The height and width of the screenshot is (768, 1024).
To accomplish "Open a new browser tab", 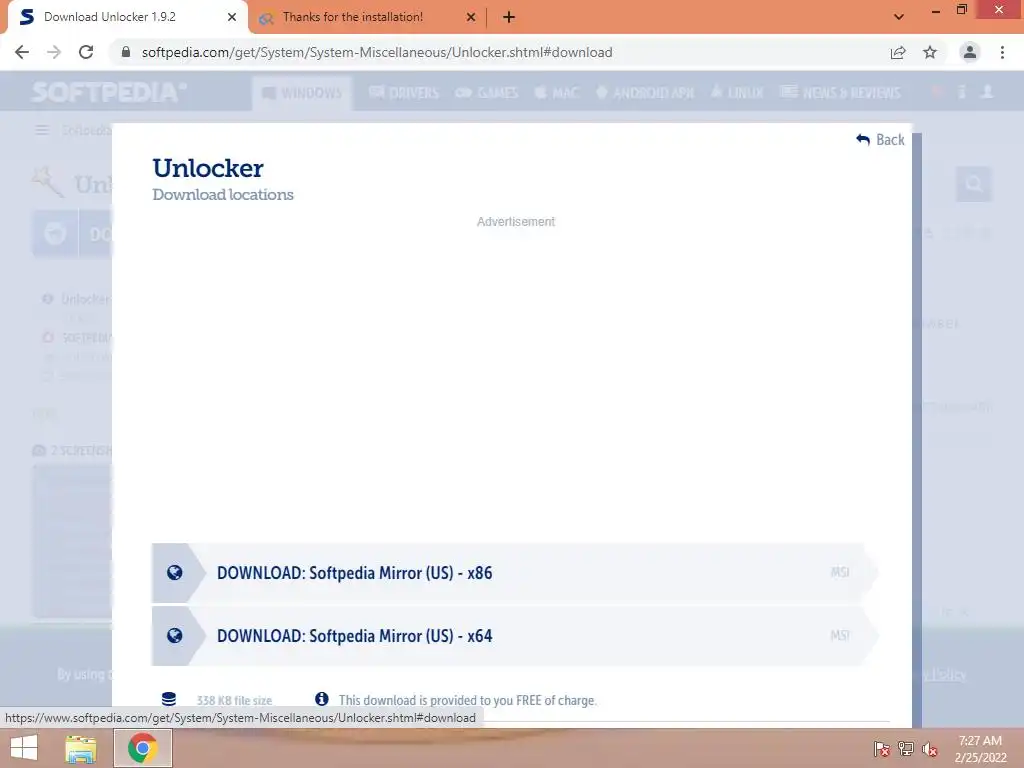I will pos(509,17).
